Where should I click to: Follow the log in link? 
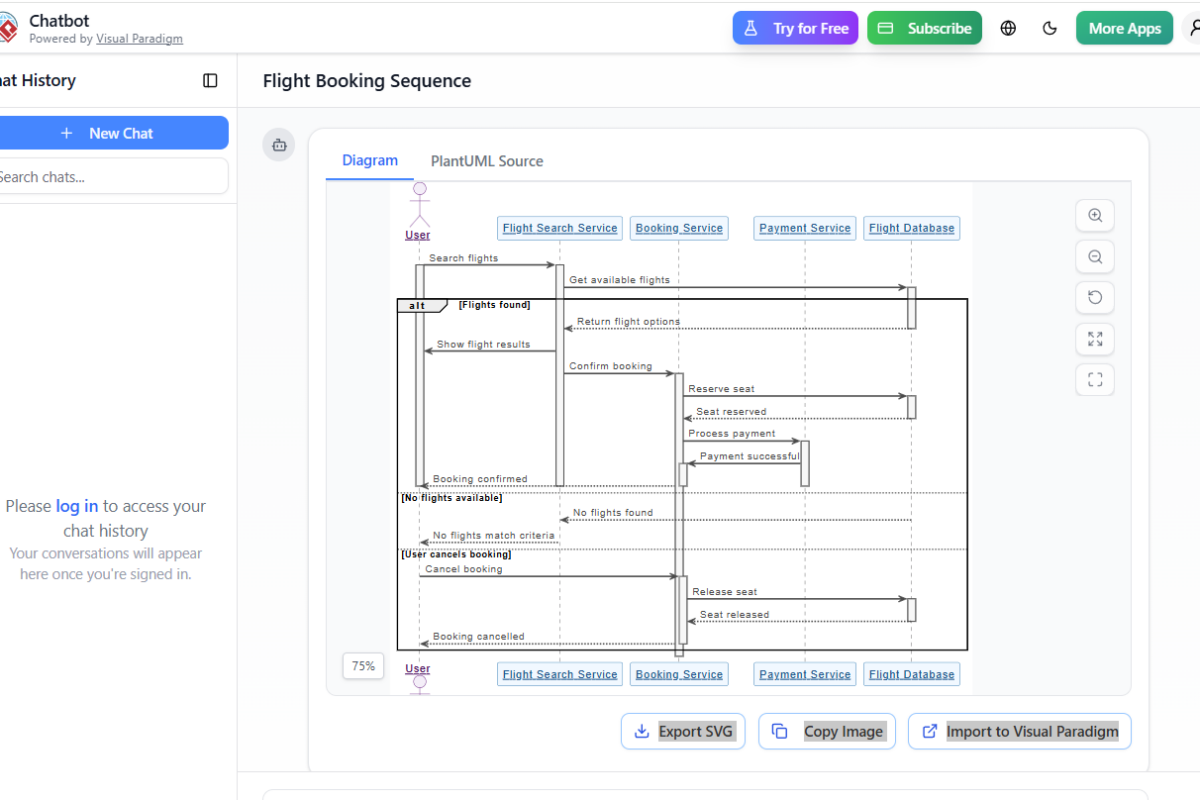click(77, 506)
